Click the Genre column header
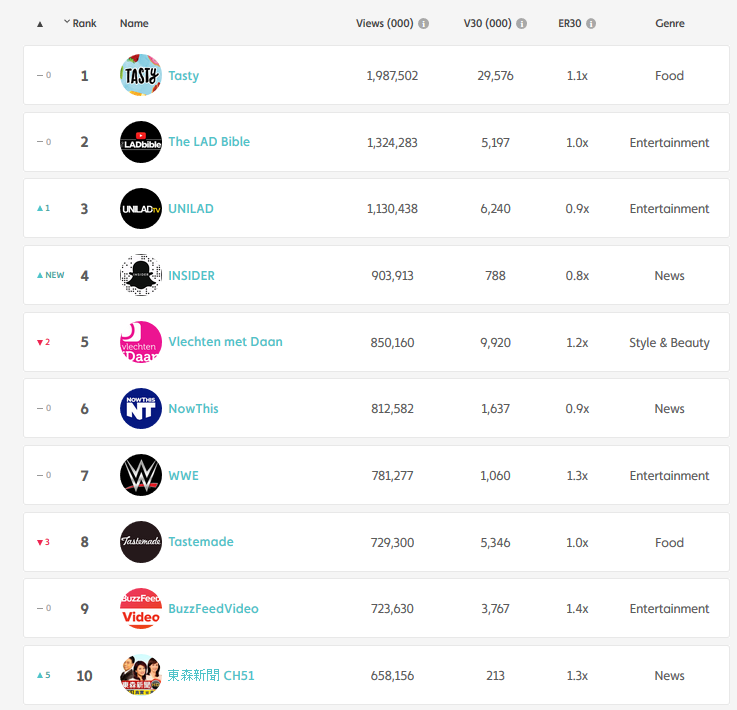 [670, 23]
